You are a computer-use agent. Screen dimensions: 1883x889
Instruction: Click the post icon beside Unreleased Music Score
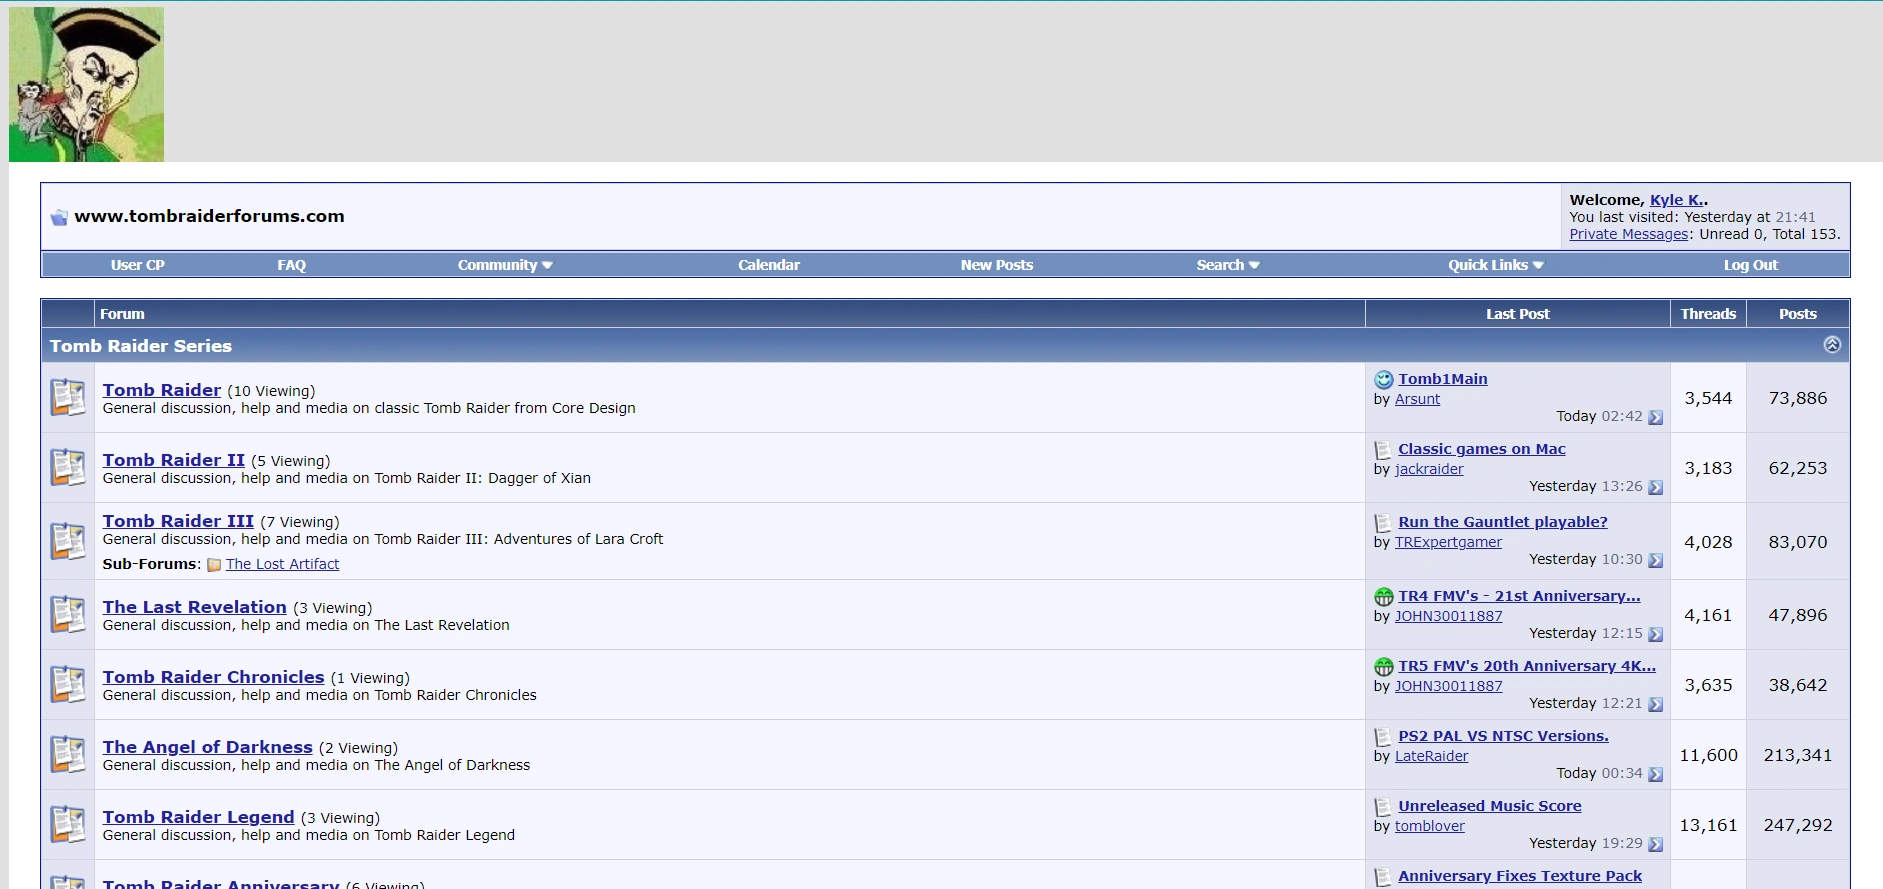click(x=1383, y=807)
